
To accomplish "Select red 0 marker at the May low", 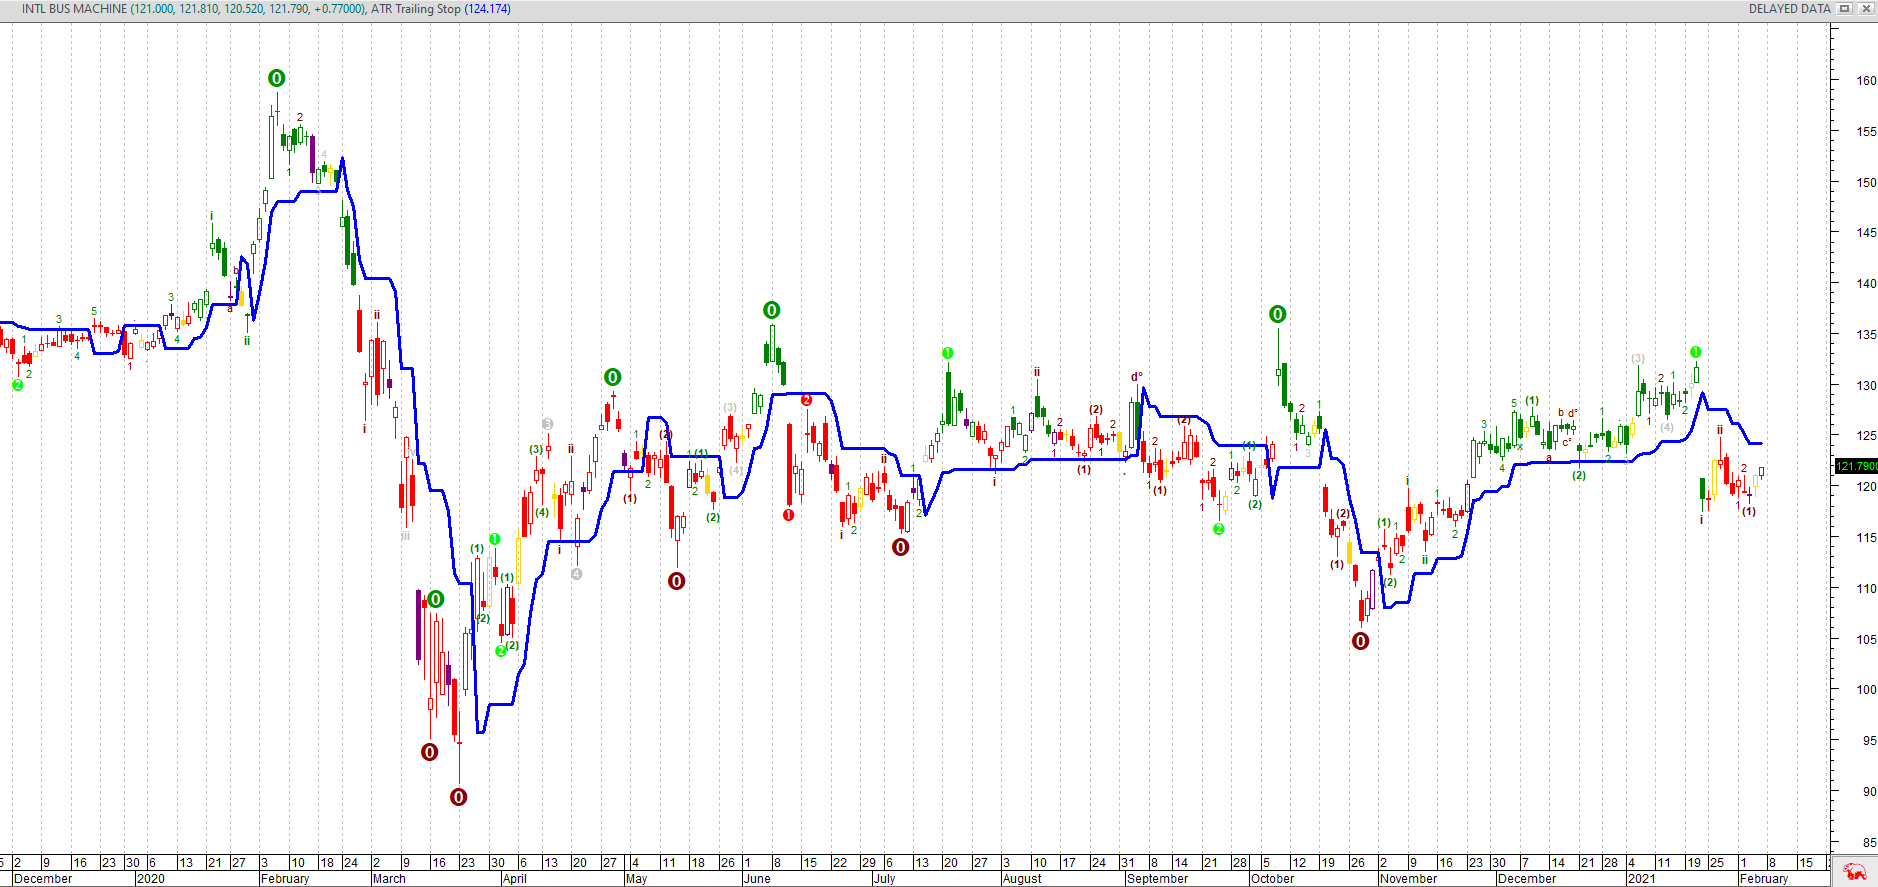I will pyautogui.click(x=676, y=581).
